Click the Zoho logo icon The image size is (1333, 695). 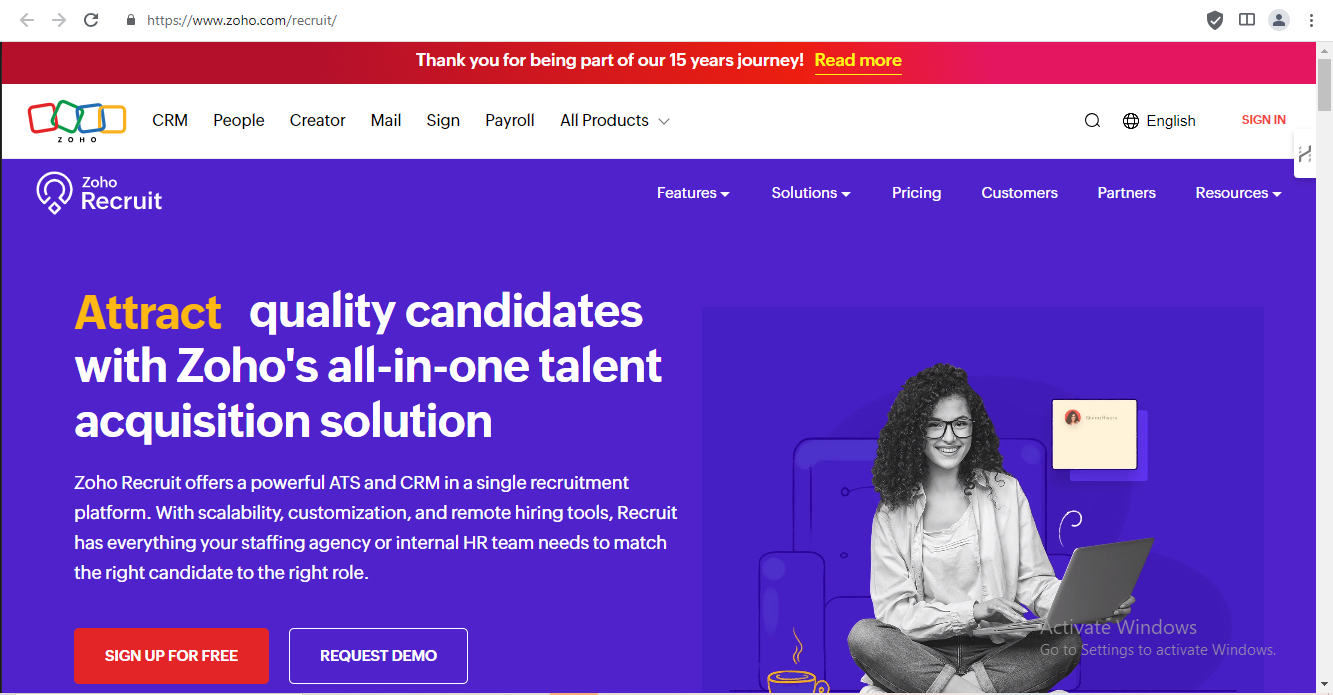point(77,120)
